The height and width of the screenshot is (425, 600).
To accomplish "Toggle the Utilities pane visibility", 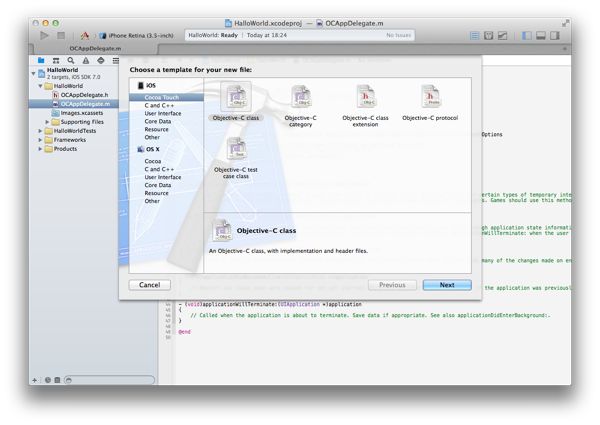I will tap(555, 36).
